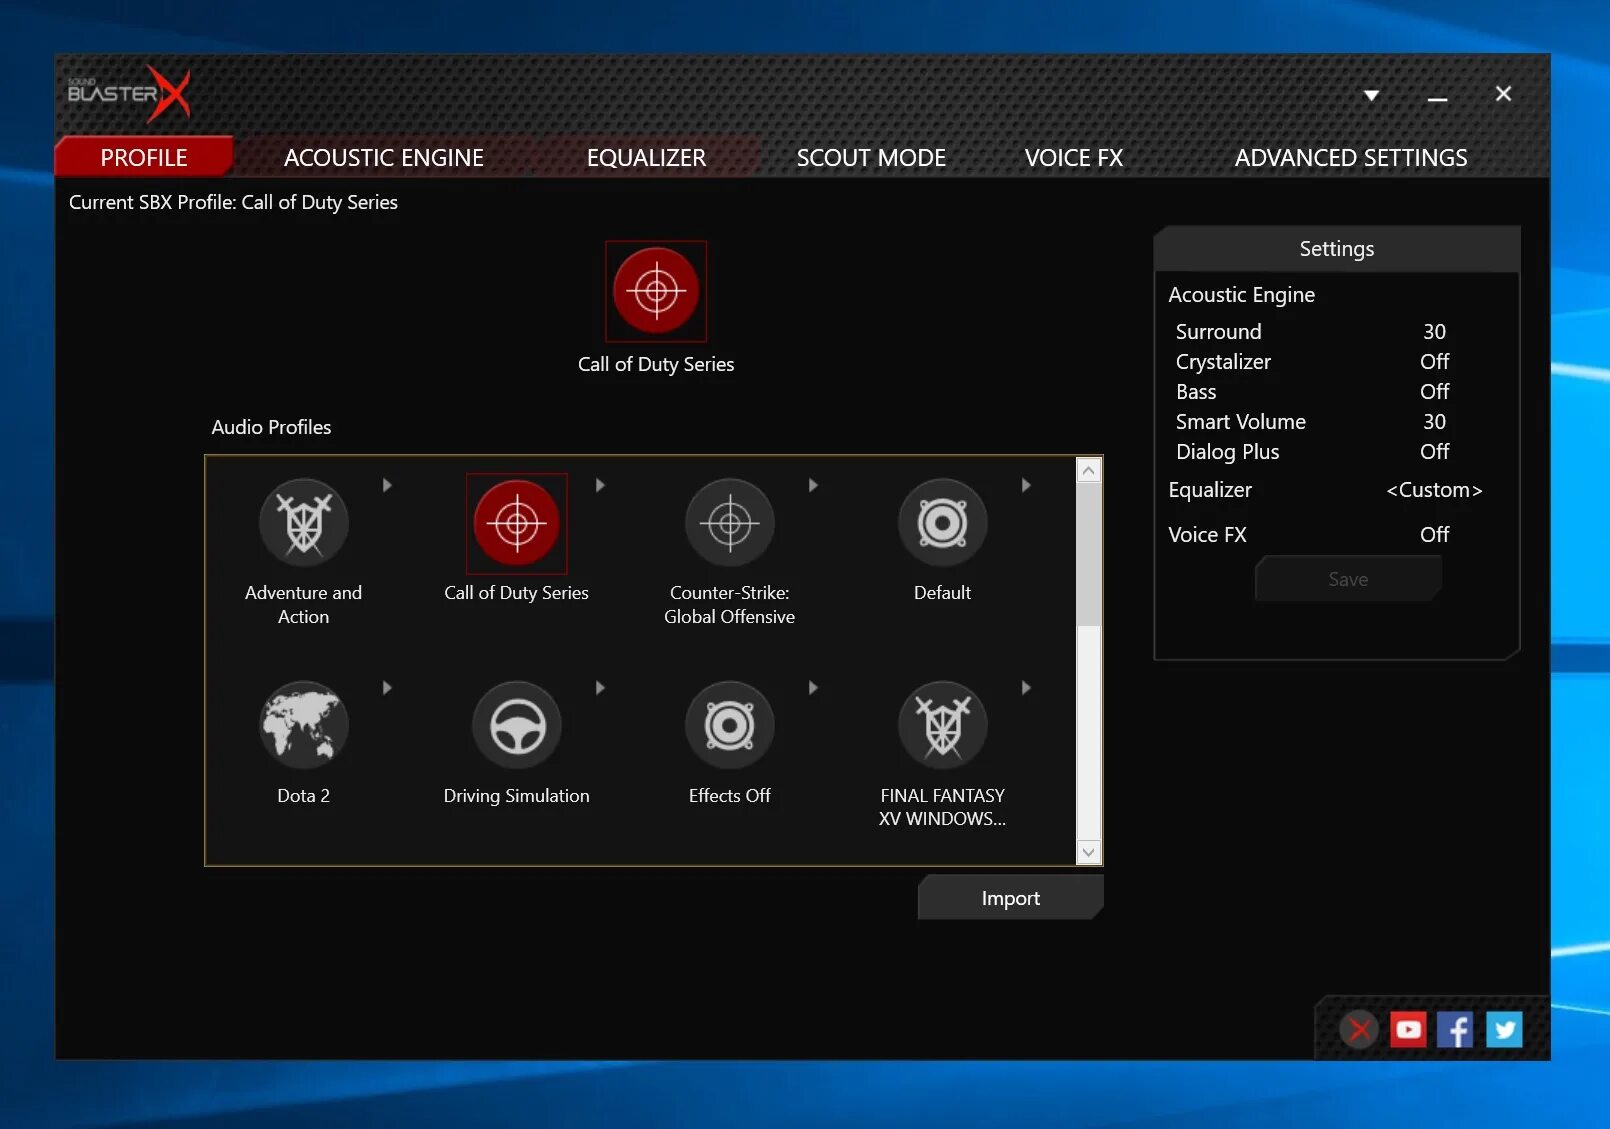Expand options arrow for FINAL FANTASY XV
This screenshot has height=1129, width=1610.
1026,688
